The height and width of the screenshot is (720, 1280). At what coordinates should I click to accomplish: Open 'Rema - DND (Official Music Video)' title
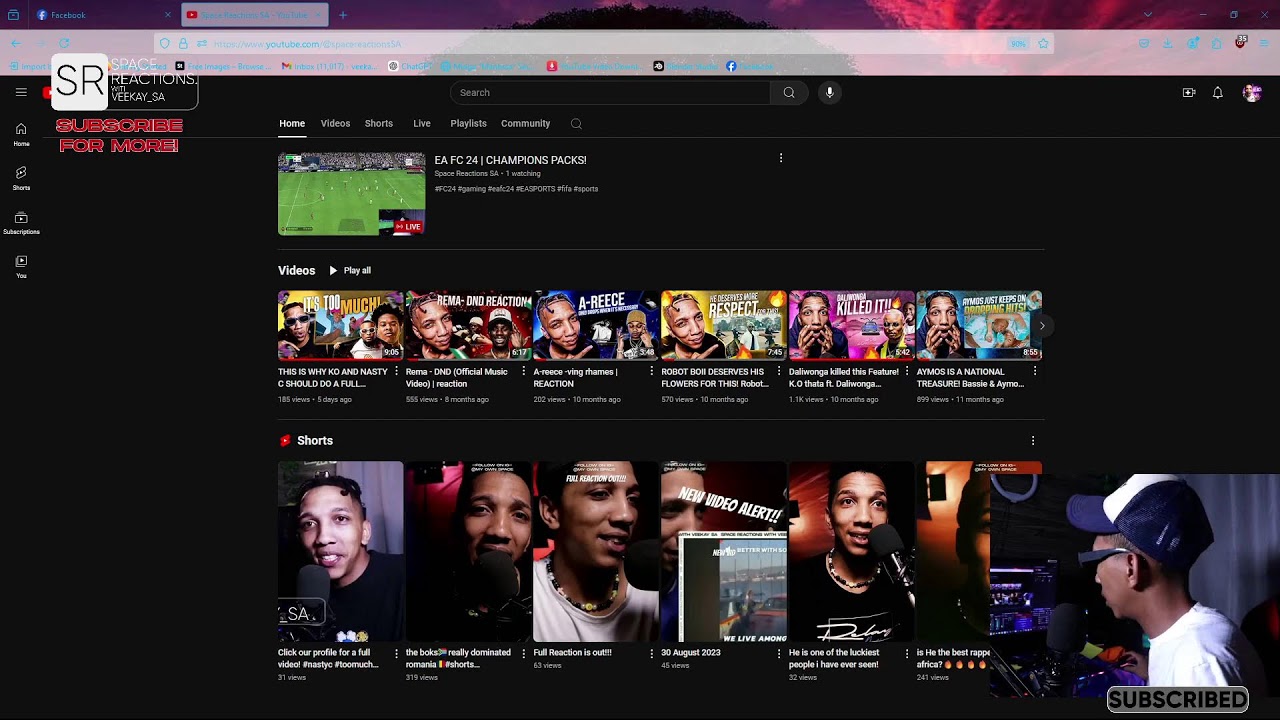(457, 378)
